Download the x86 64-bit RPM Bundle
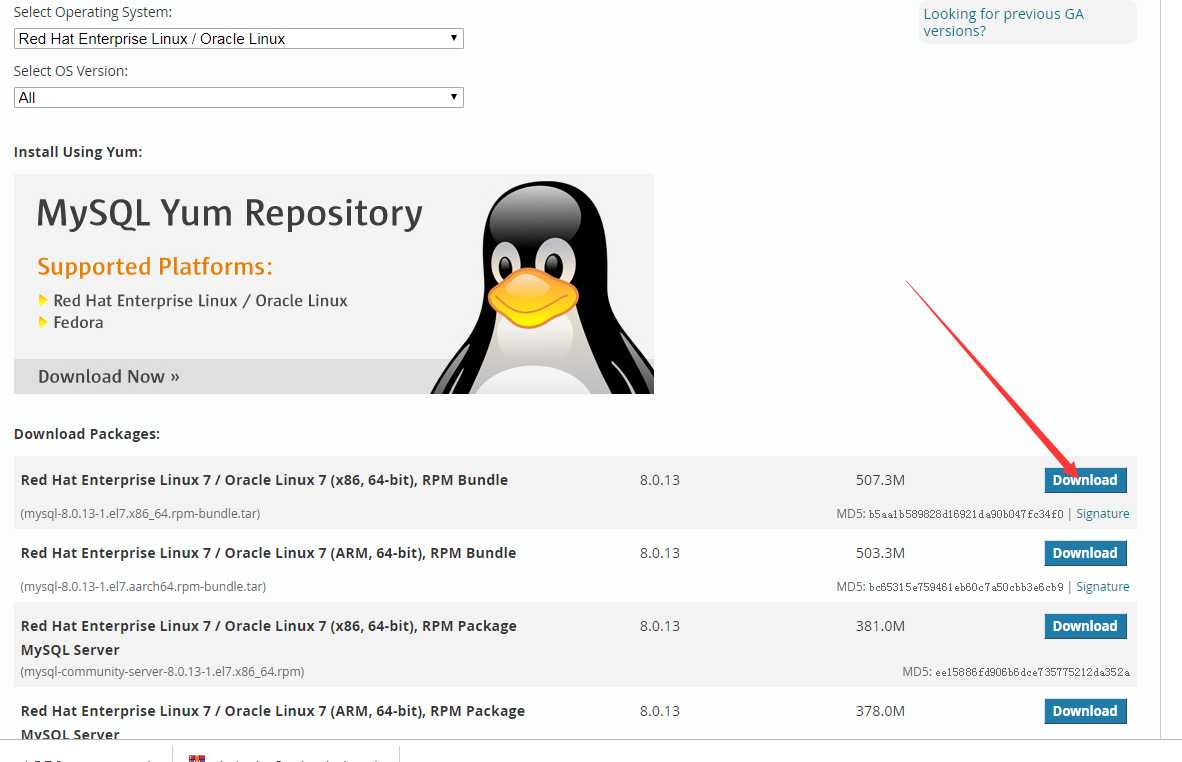 point(1085,480)
